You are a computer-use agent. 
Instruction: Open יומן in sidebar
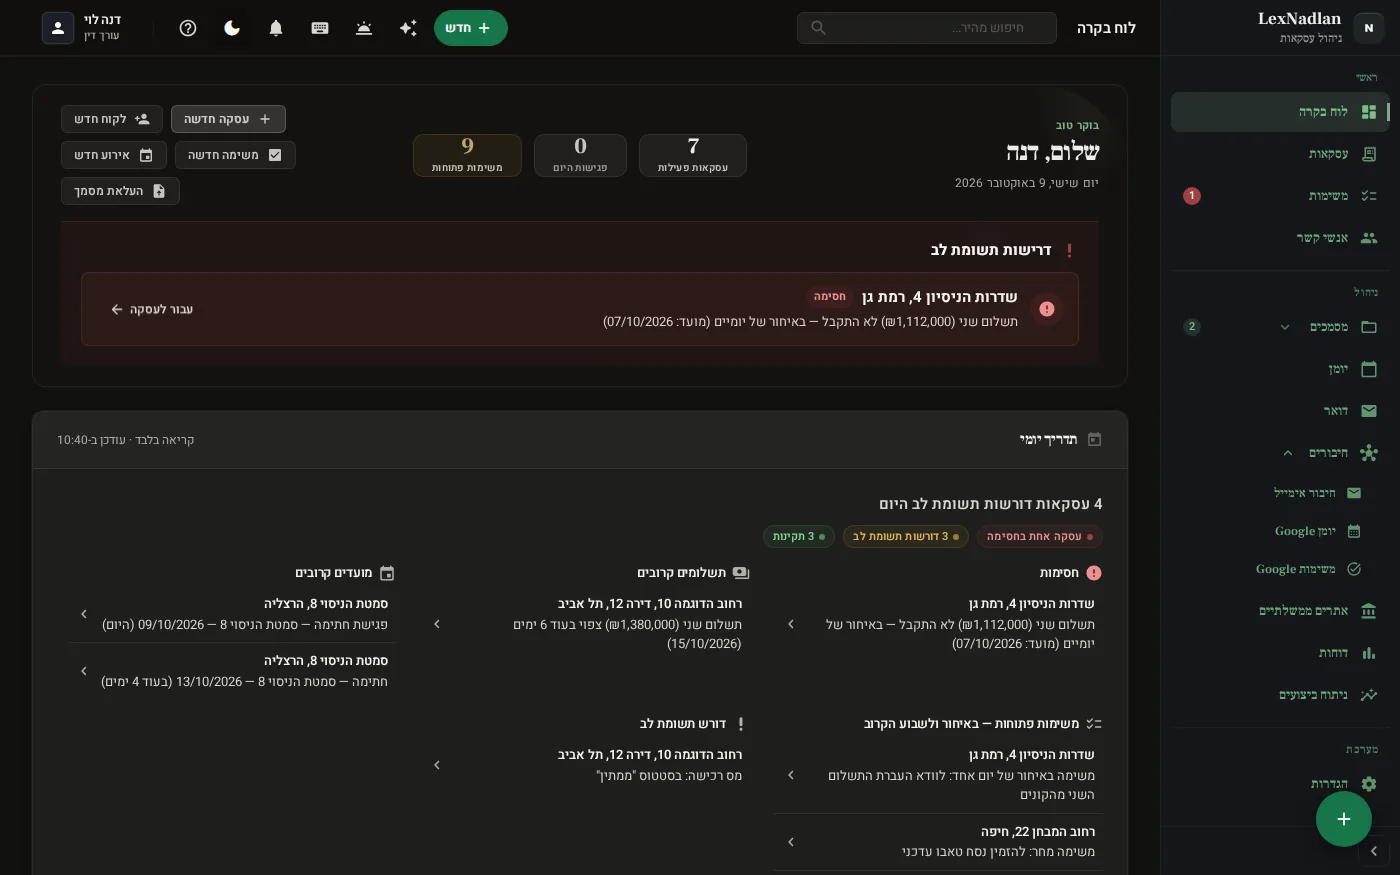click(x=1280, y=369)
